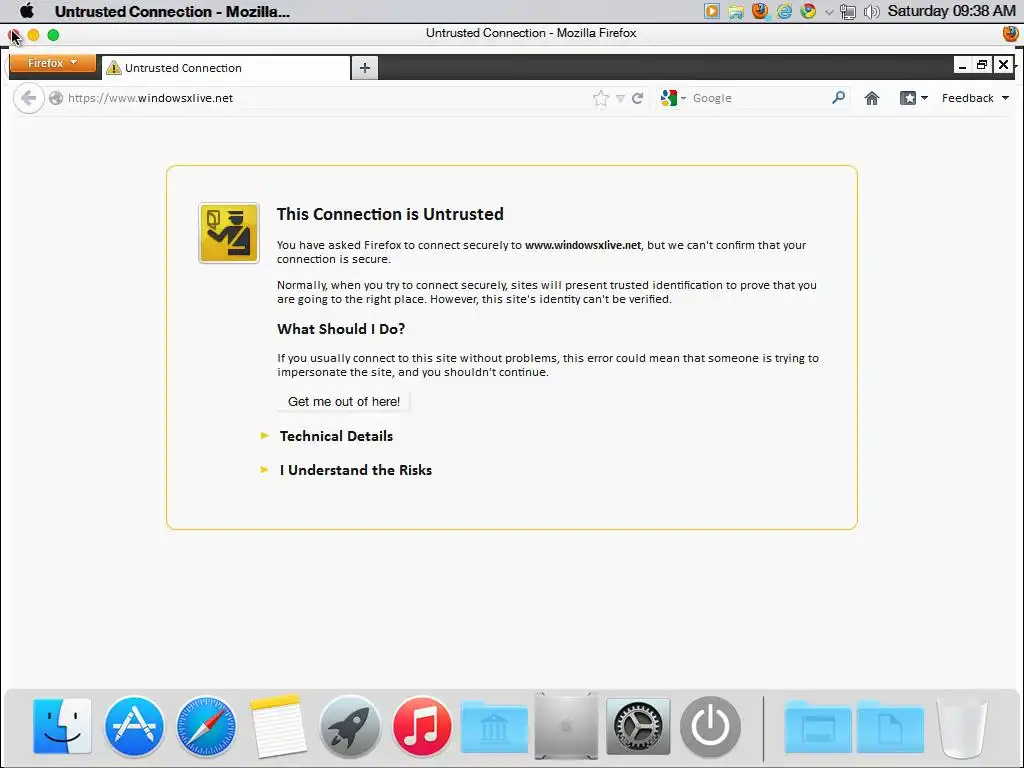
Task: Open Finder from the dock
Action: pyautogui.click(x=62, y=726)
